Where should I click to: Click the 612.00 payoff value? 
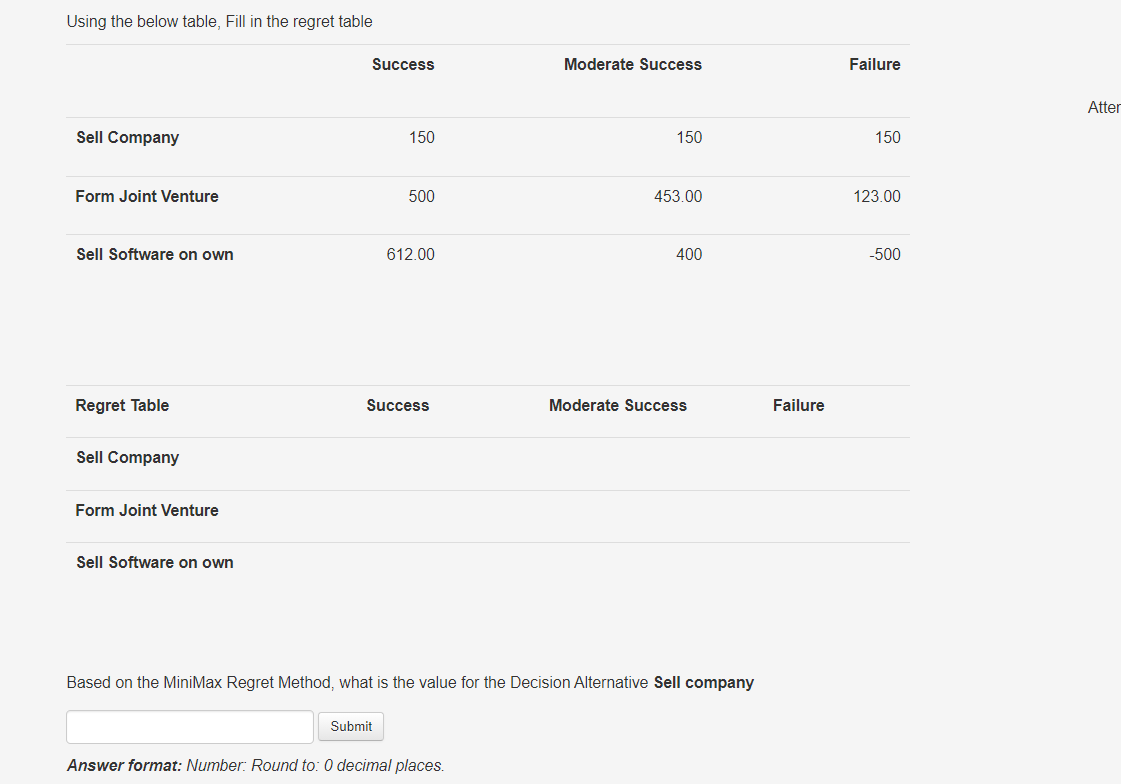click(410, 254)
